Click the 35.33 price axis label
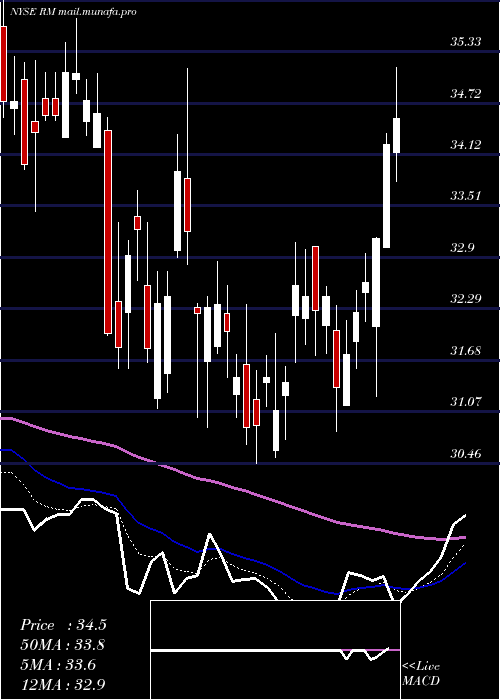 [466, 42]
